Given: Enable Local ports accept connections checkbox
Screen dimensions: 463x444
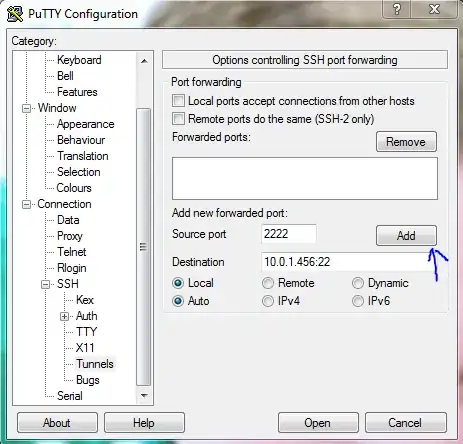Looking at the screenshot, I should coord(178,101).
